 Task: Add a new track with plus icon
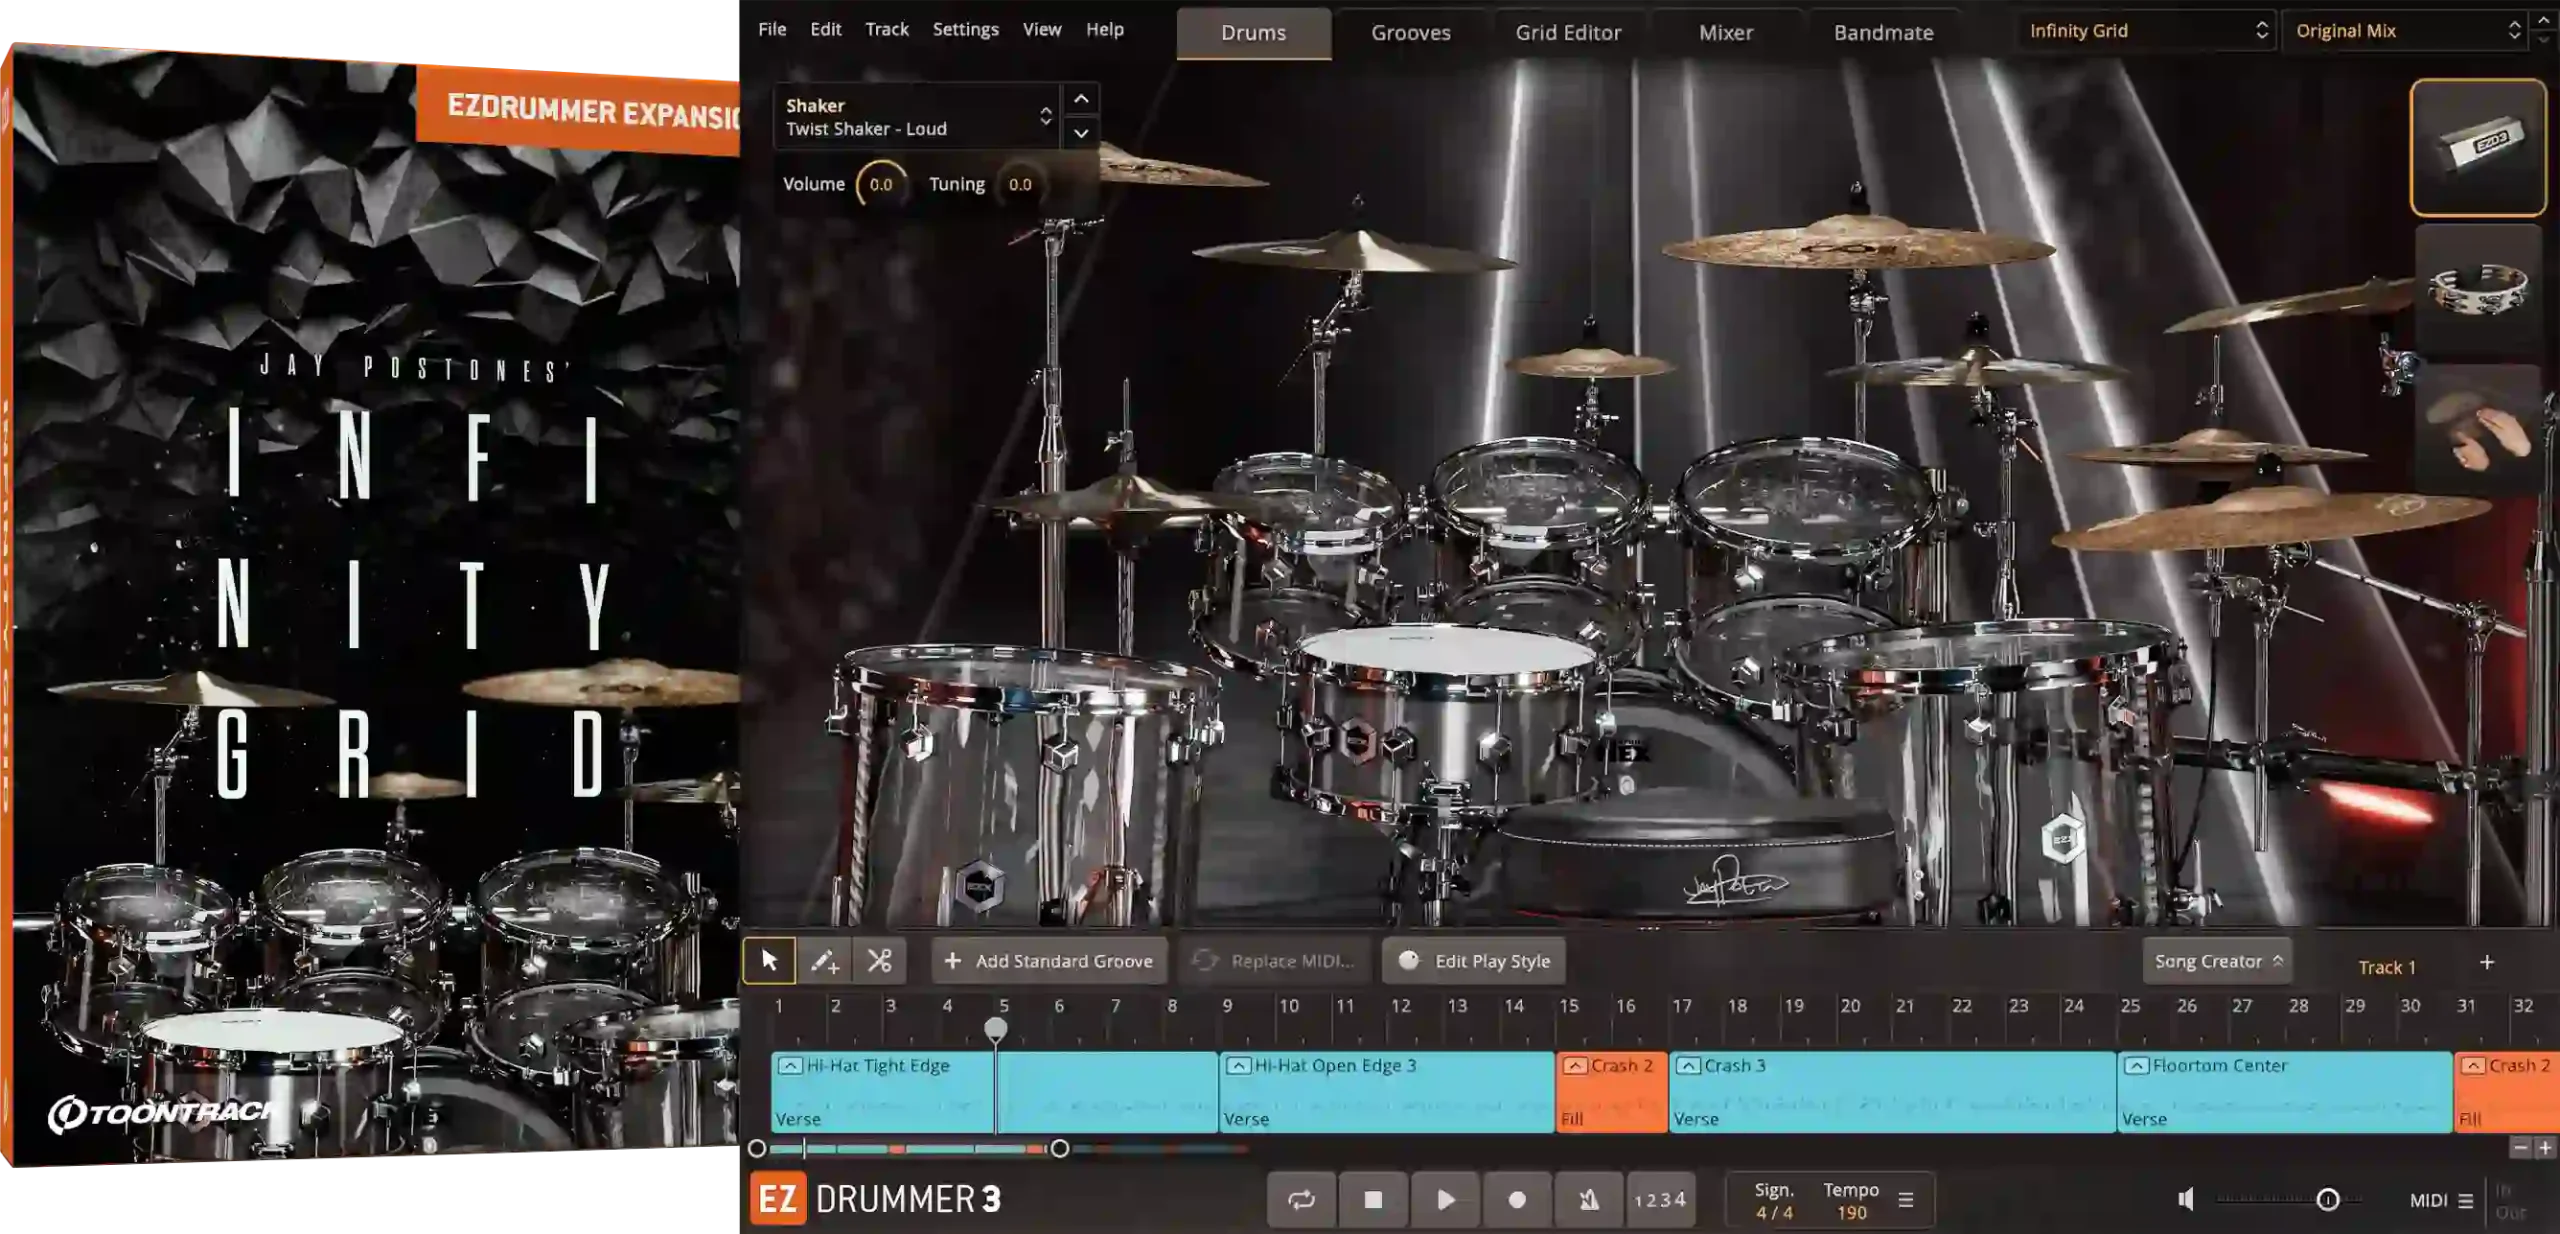coord(2487,962)
